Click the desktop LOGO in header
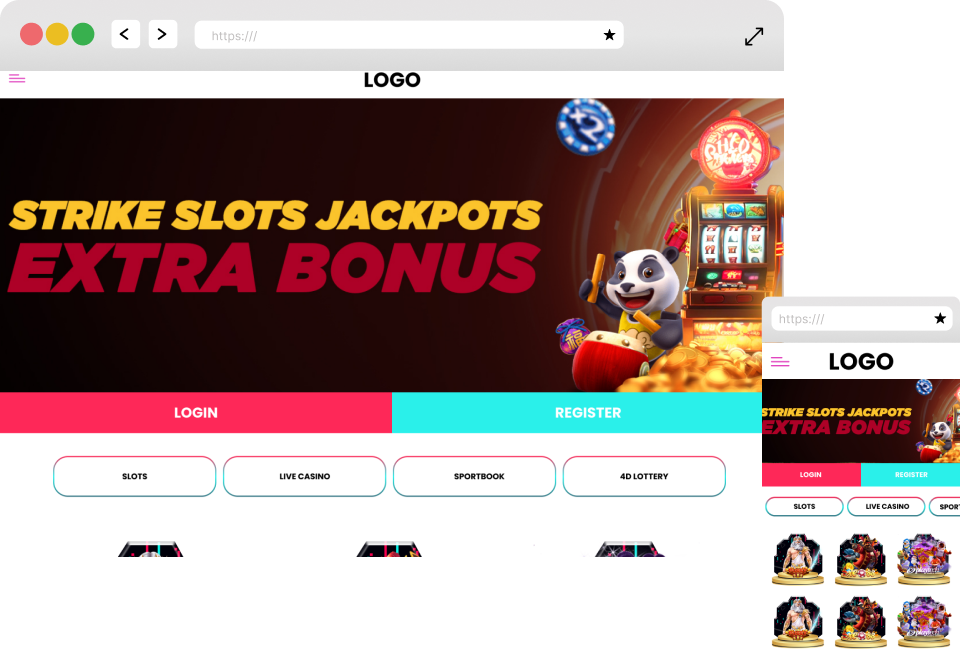Image resolution: width=960 pixels, height=654 pixels. coord(392,80)
